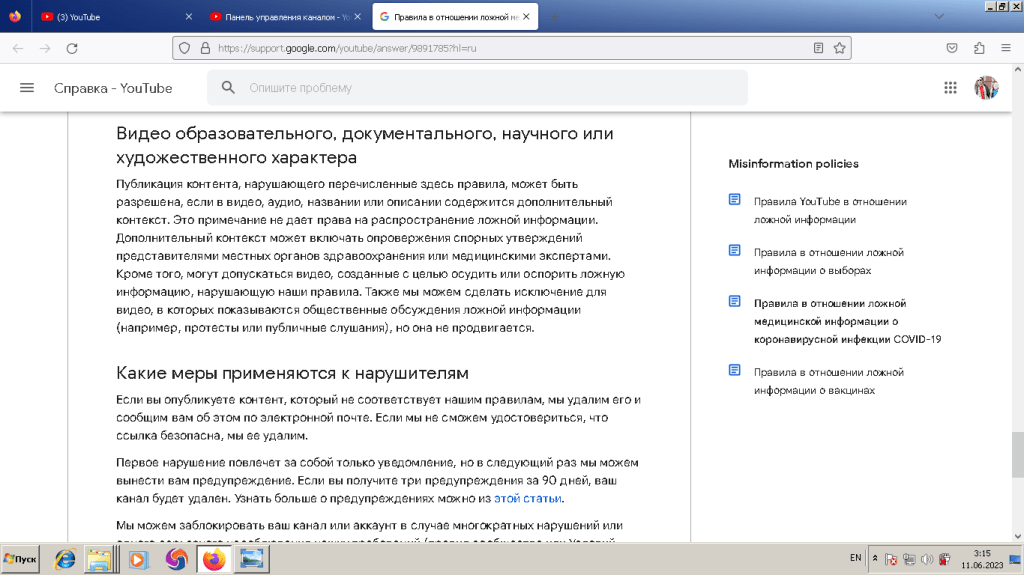Toggle reader view in the address bar
The image size is (1024, 575).
click(x=818, y=48)
